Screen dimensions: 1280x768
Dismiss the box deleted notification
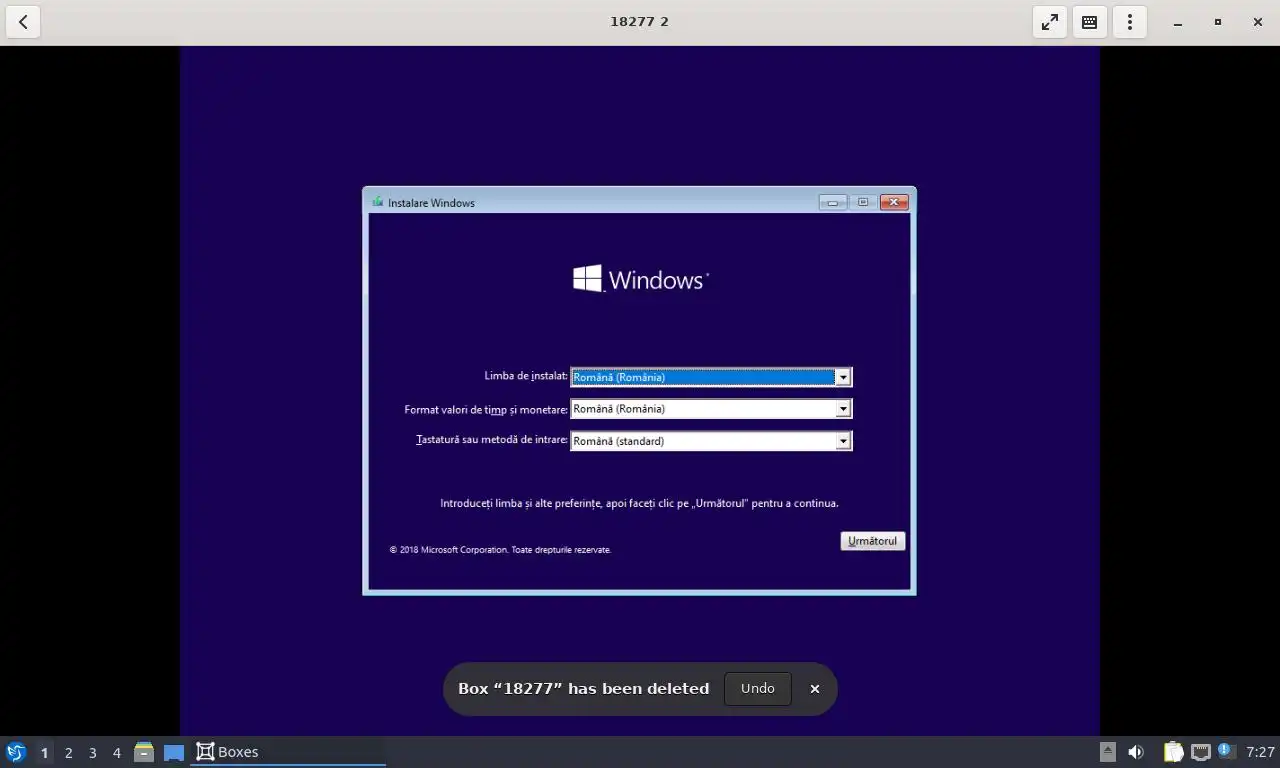pyautogui.click(x=815, y=688)
